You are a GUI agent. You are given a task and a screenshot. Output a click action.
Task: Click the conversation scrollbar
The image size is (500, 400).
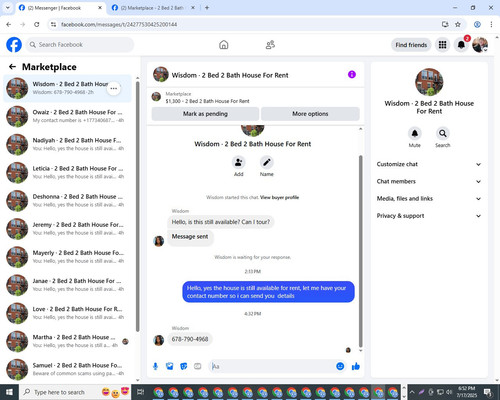point(360,252)
